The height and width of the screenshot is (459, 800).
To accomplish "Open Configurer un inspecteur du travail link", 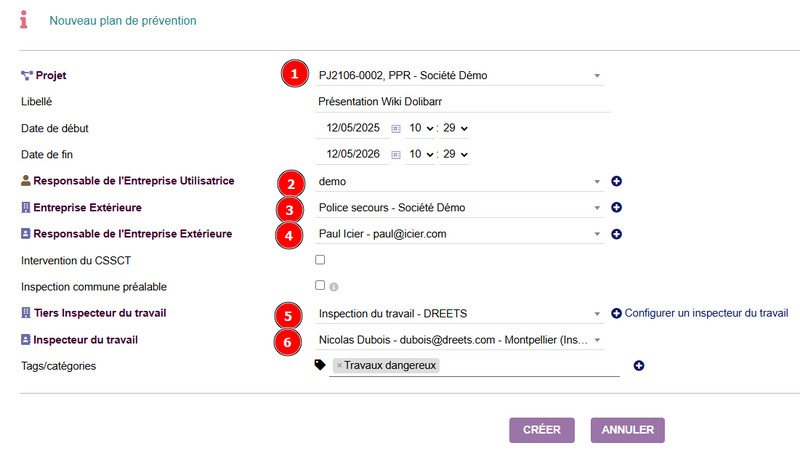I will coord(700,313).
